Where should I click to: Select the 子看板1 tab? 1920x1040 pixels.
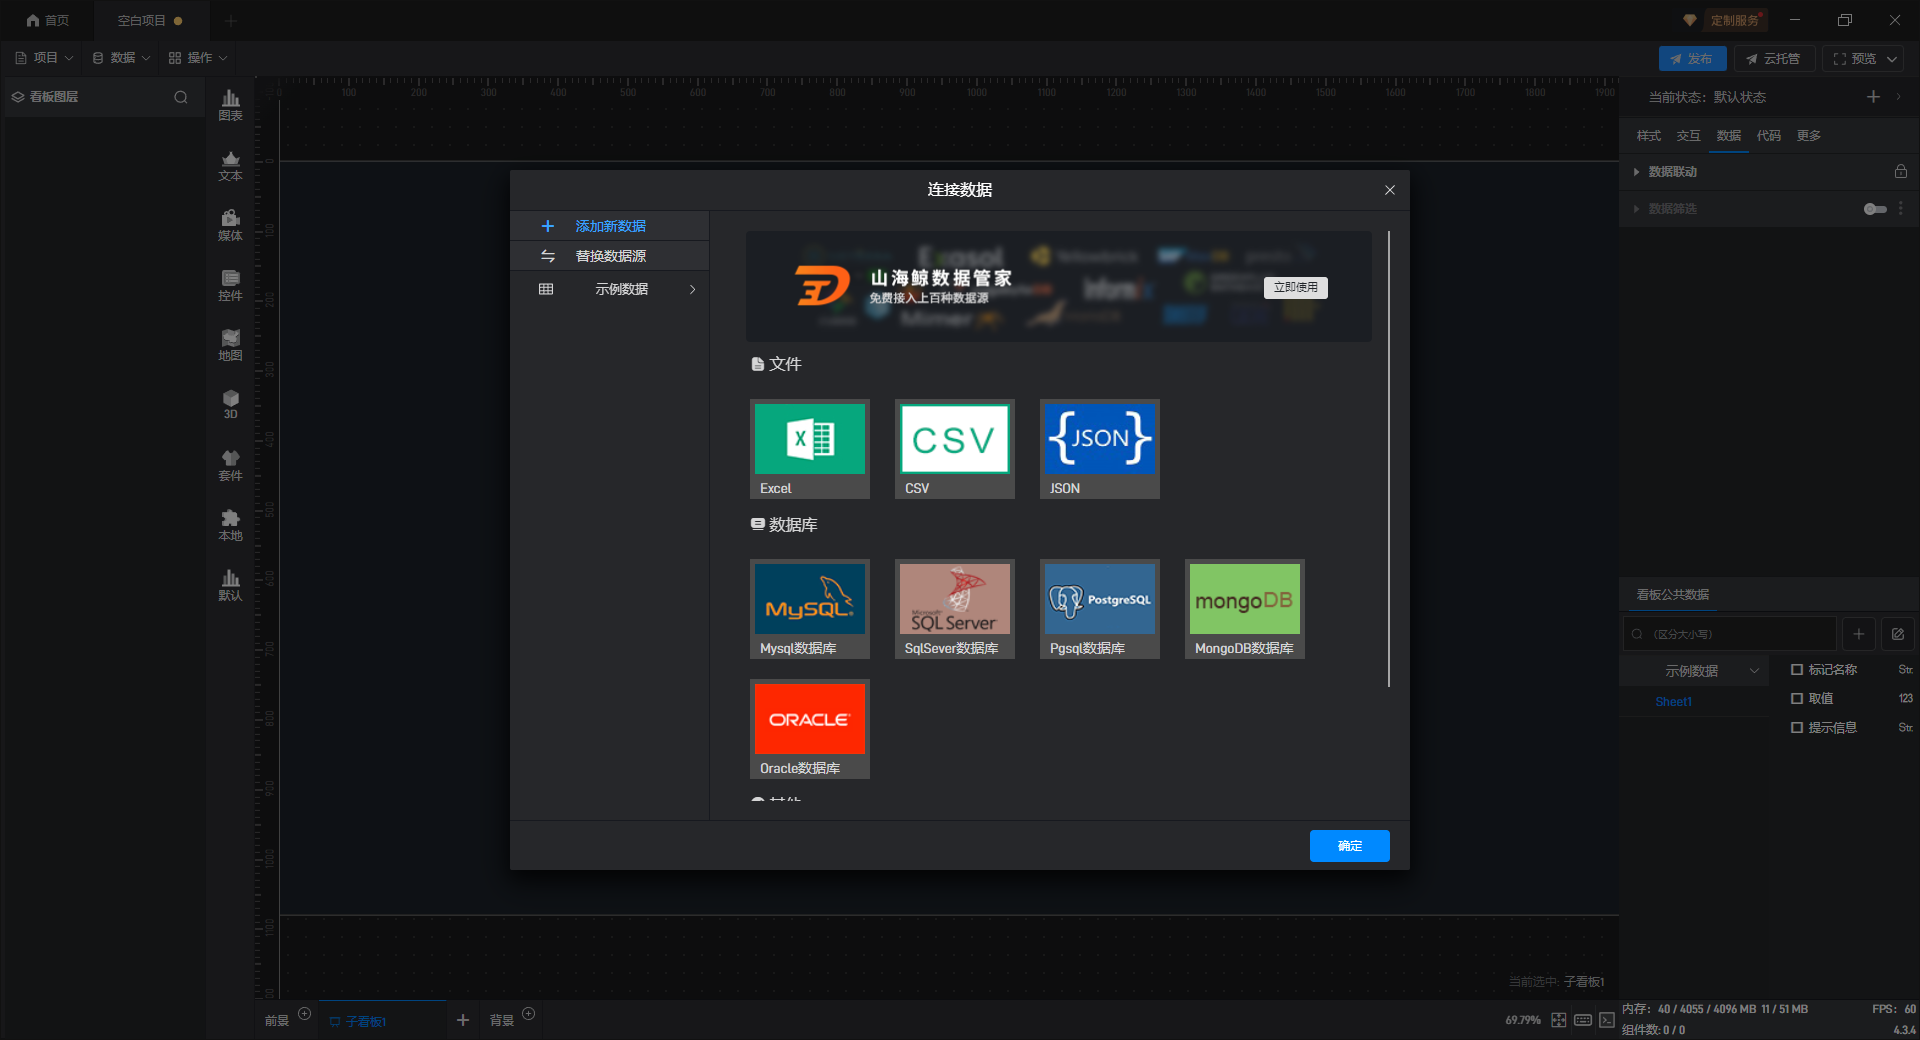pyautogui.click(x=382, y=1021)
